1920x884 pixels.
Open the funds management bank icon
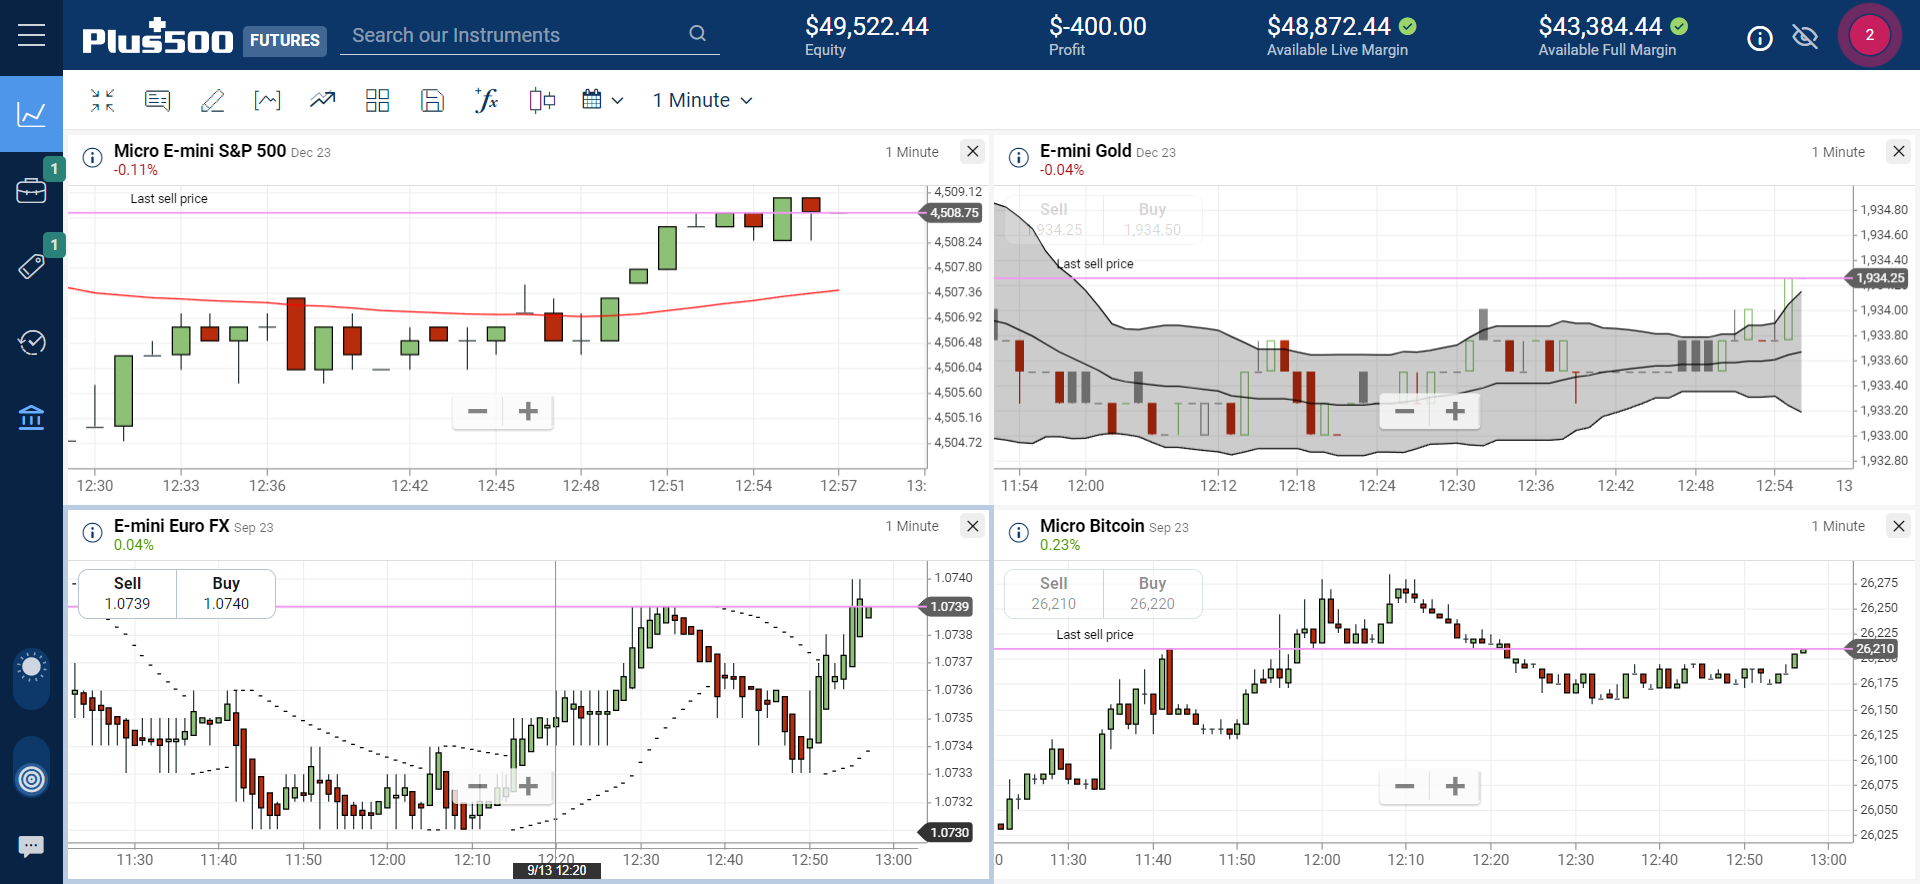(31, 417)
